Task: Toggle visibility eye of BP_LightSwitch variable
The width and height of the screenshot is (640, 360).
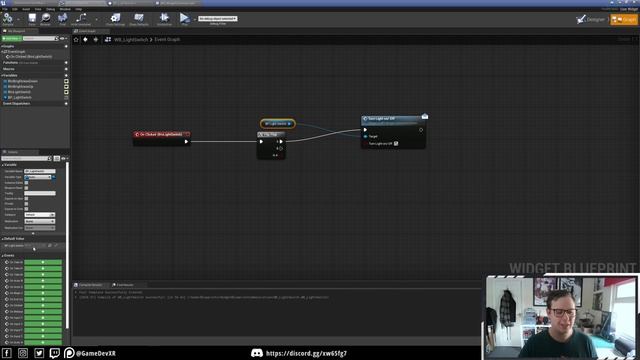Action: (66, 98)
